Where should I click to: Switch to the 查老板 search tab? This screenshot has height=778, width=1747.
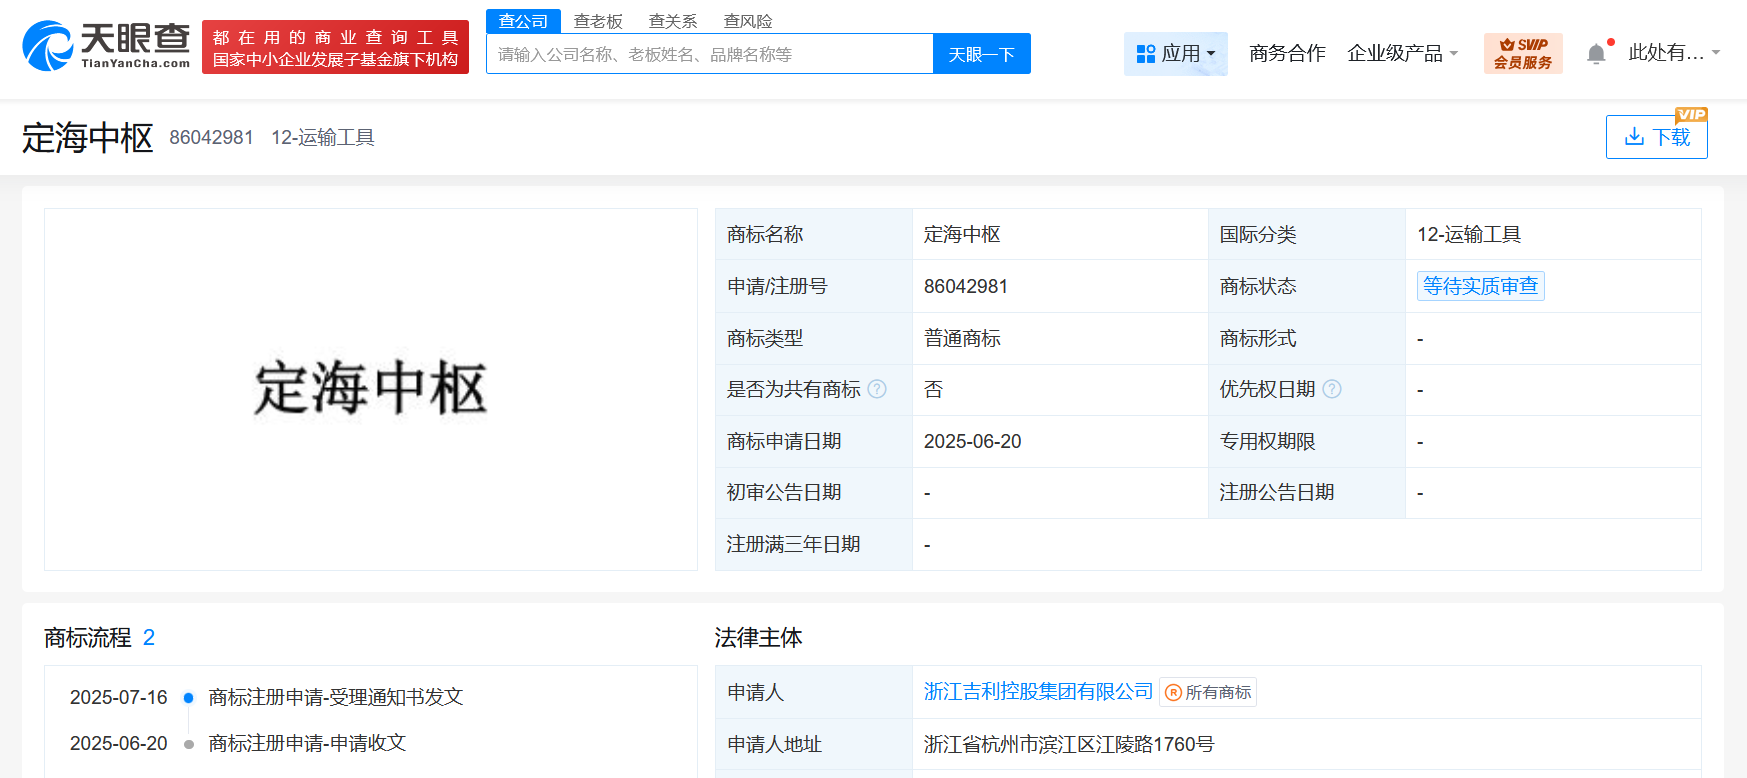(x=598, y=21)
